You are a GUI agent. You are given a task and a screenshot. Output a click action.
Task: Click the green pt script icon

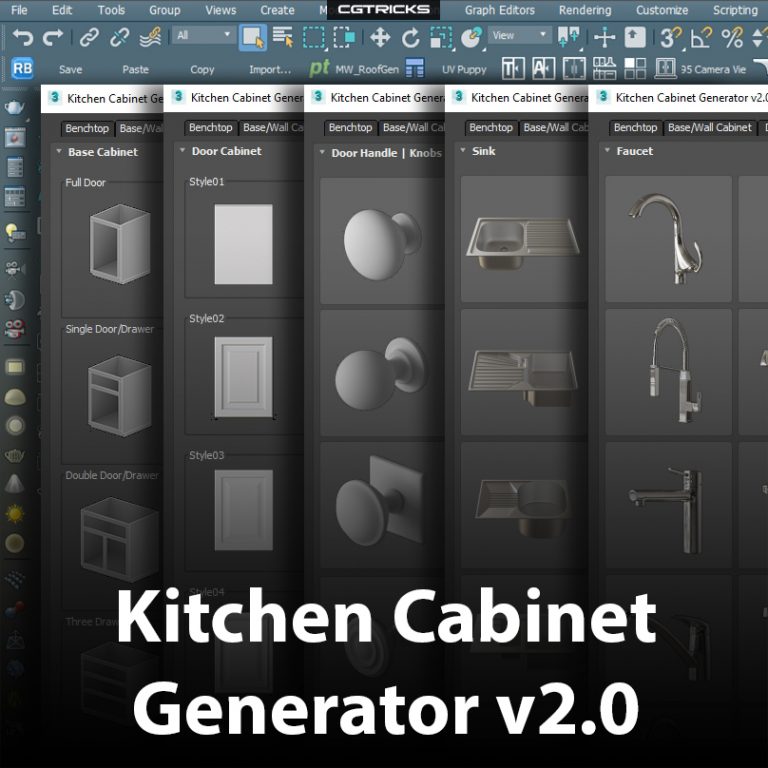(x=319, y=69)
